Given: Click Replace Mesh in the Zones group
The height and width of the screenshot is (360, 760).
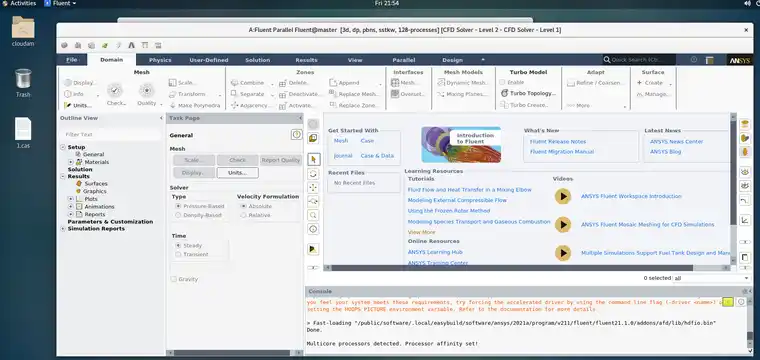Looking at the screenshot, I should tap(354, 94).
